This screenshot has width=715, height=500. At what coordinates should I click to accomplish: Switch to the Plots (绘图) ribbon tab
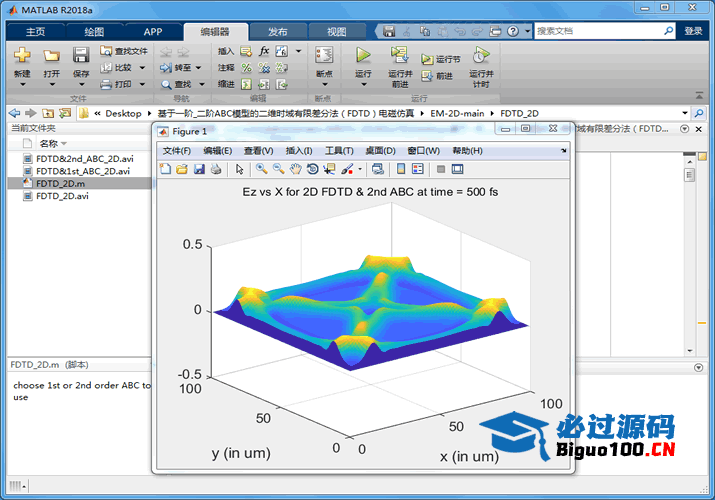[x=94, y=31]
